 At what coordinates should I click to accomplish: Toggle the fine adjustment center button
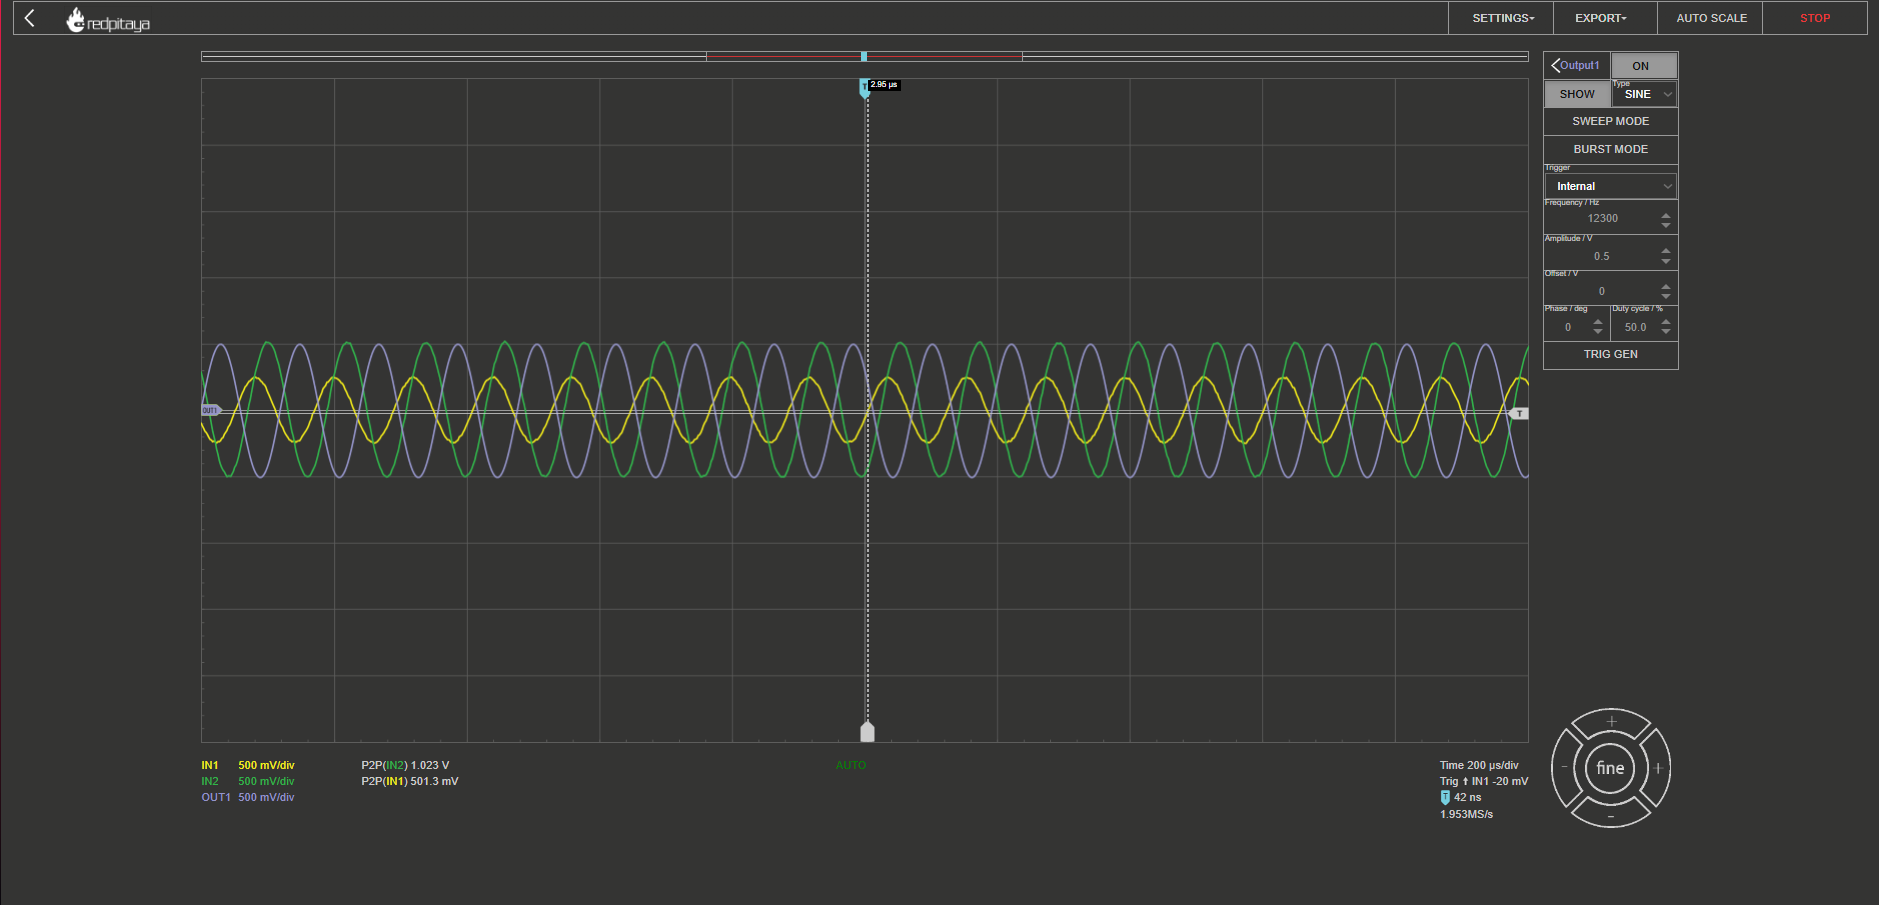coord(1610,768)
